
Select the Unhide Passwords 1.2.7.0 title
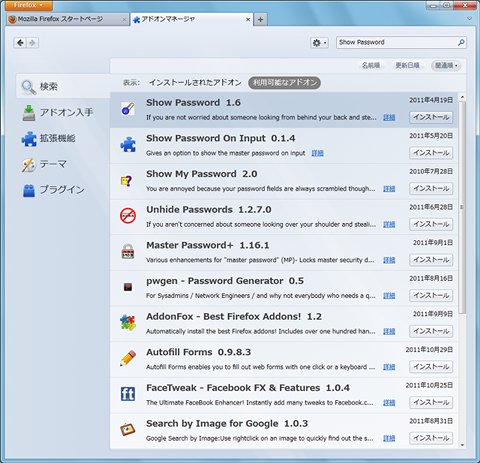(x=209, y=209)
